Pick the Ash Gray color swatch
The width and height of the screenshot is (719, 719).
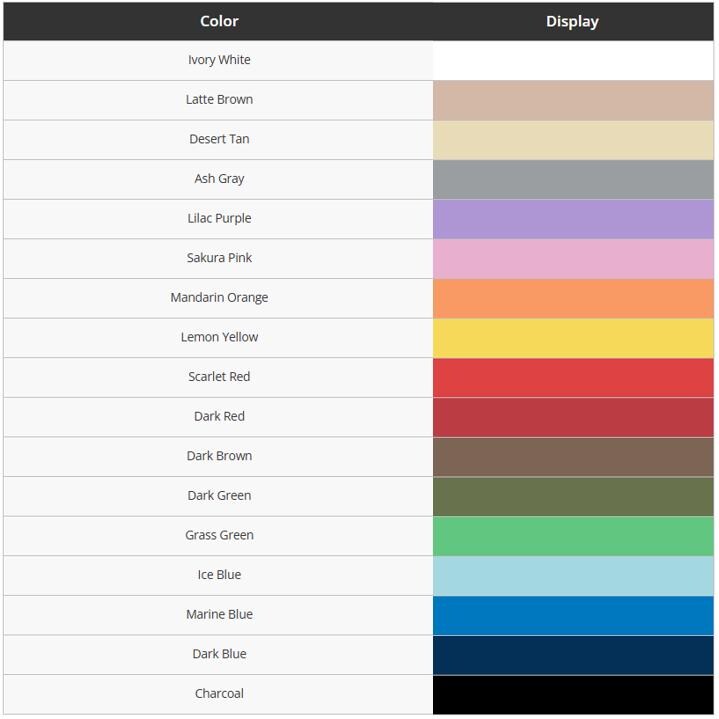pos(573,180)
